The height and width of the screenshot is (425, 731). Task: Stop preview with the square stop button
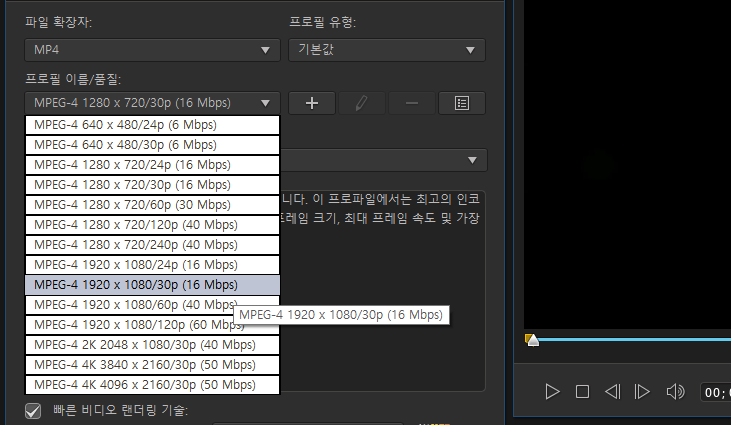(582, 391)
